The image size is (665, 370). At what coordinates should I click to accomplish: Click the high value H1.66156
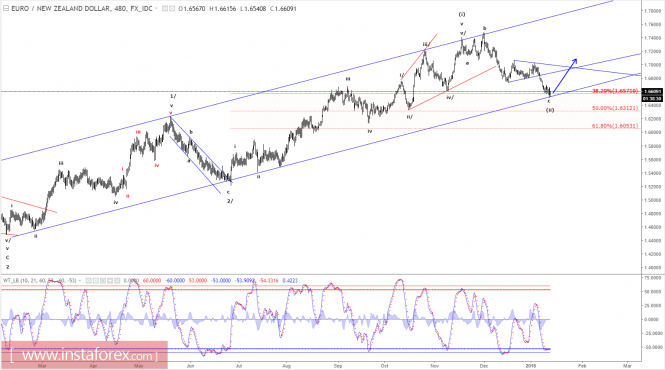[x=222, y=8]
